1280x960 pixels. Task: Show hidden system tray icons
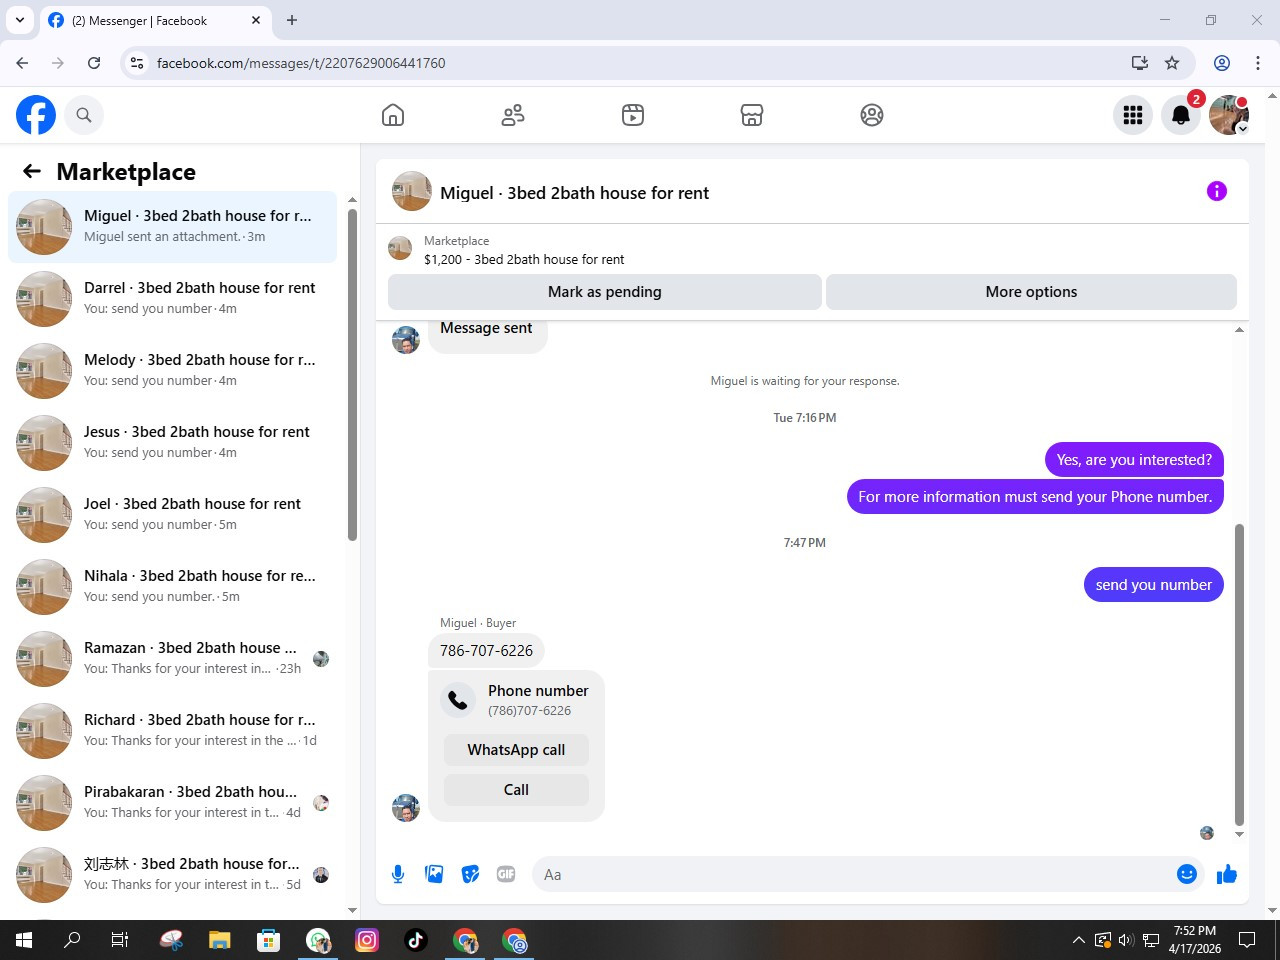pos(1078,940)
